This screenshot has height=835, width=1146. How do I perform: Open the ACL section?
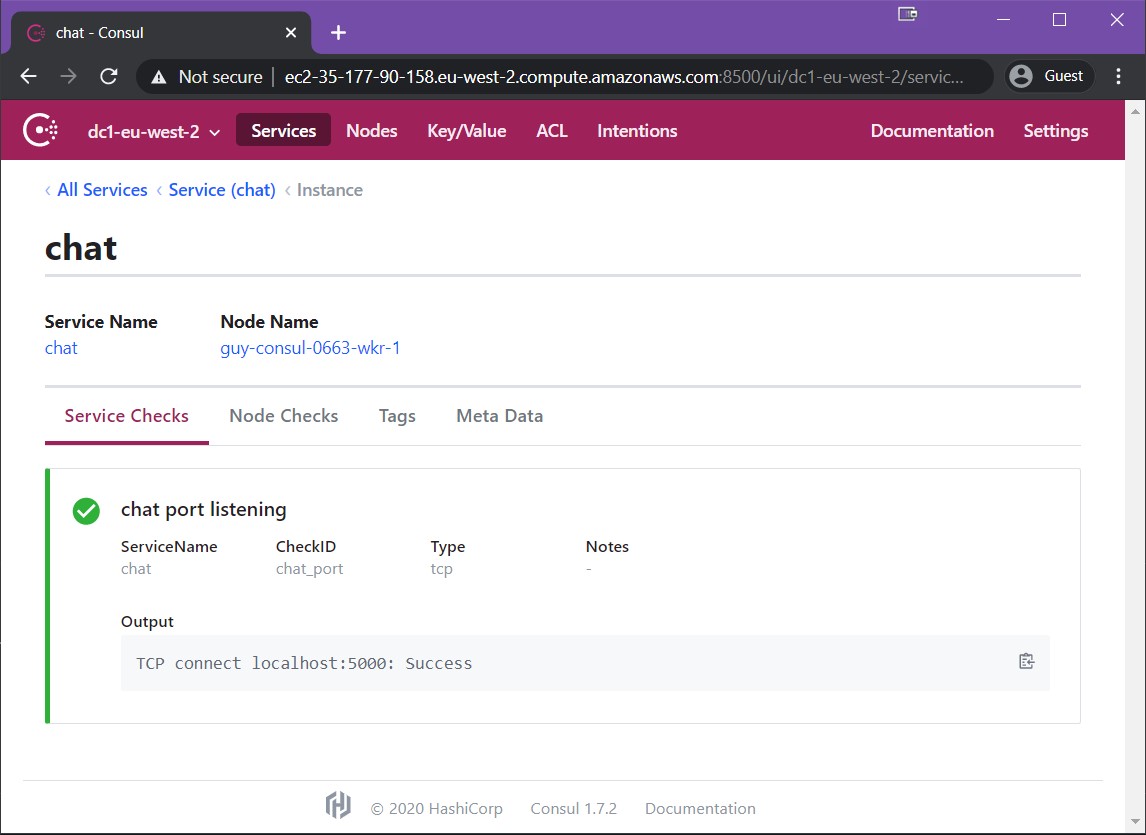pyautogui.click(x=552, y=130)
